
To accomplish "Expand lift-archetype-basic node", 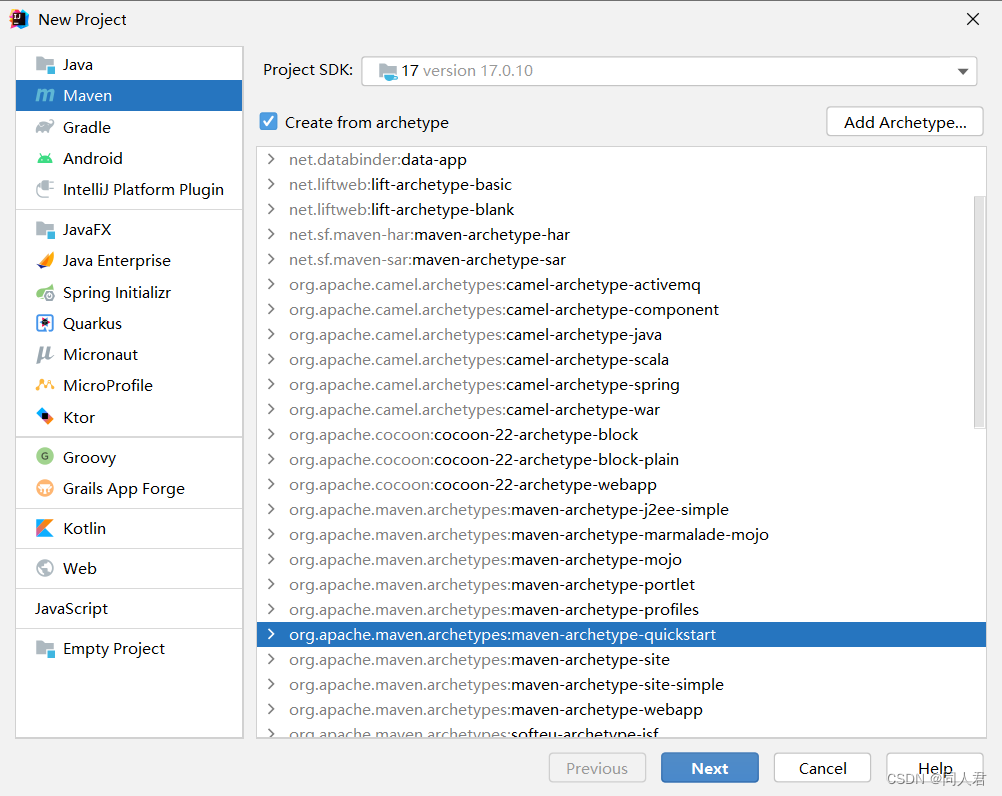I will pyautogui.click(x=271, y=184).
